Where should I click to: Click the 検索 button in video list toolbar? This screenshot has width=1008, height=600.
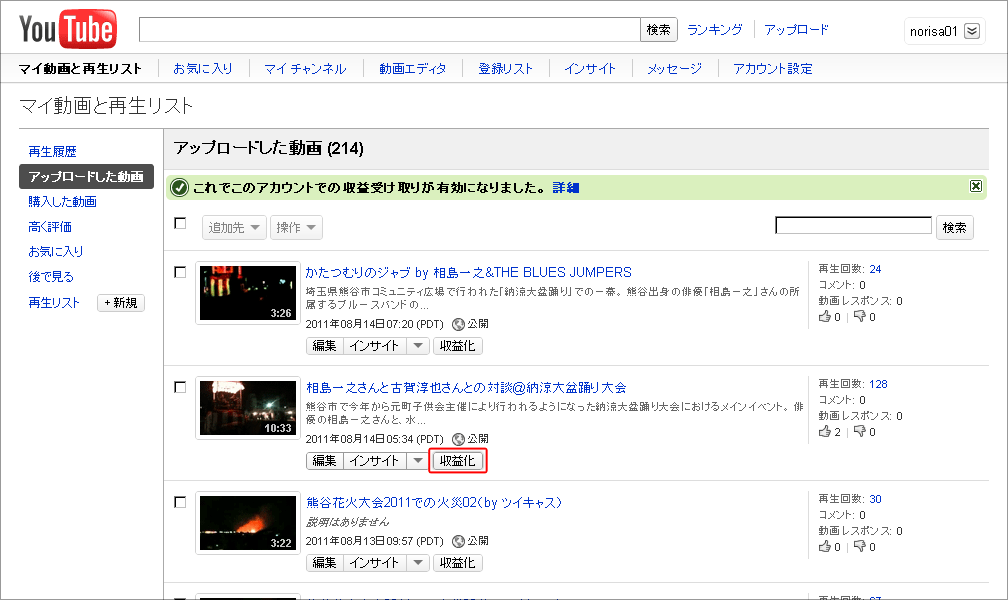[955, 228]
